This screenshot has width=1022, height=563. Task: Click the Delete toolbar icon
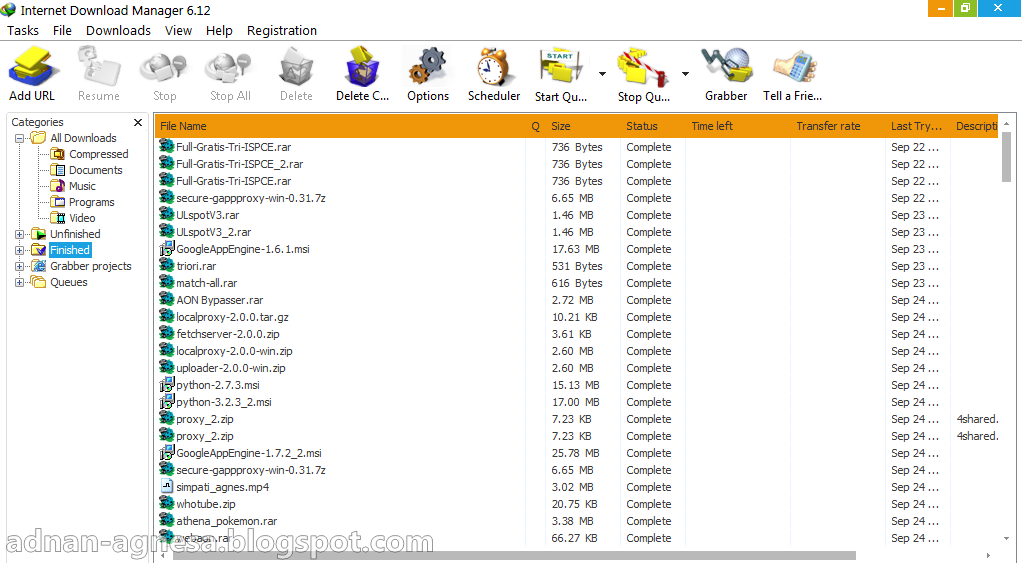(297, 68)
